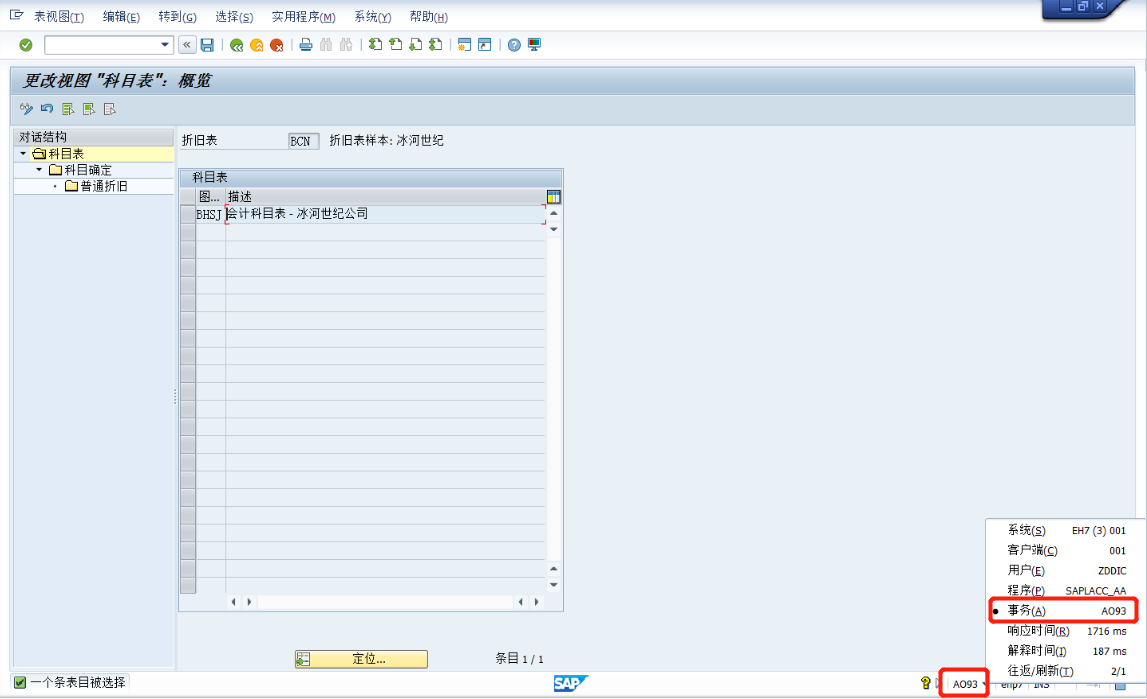Select 程序(P) entry SAPLACC_AA
Screen dimensions: 1147x699
(x=1066, y=590)
